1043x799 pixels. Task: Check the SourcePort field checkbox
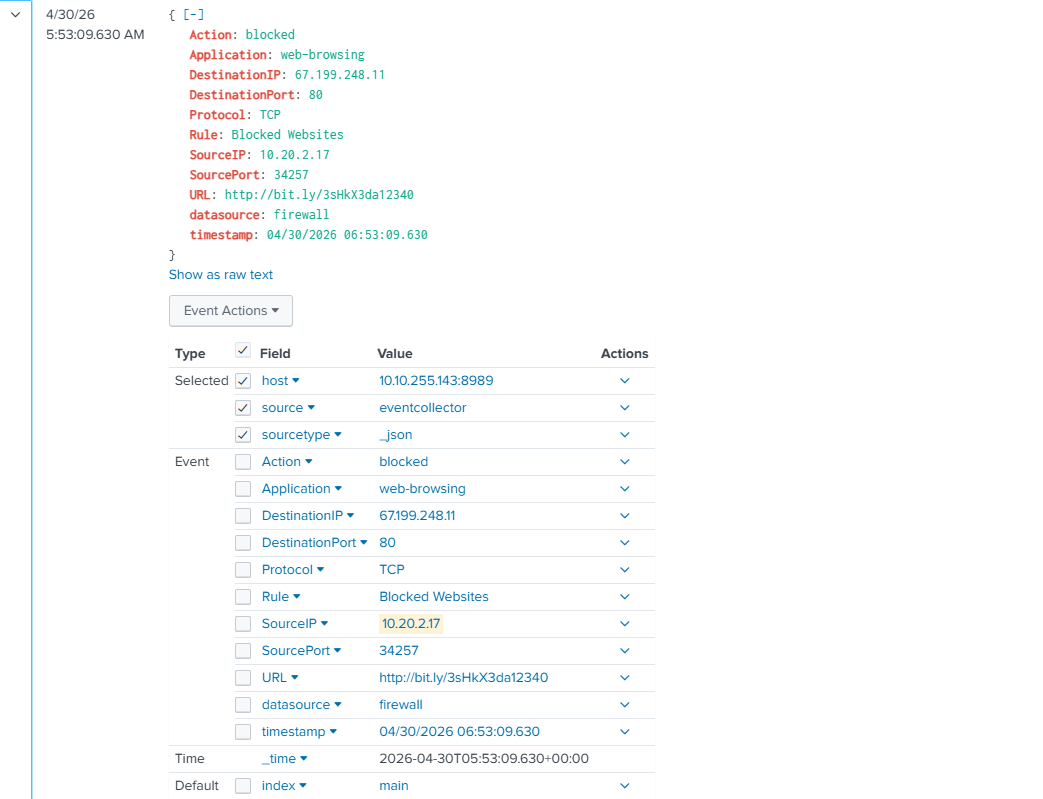coord(243,651)
